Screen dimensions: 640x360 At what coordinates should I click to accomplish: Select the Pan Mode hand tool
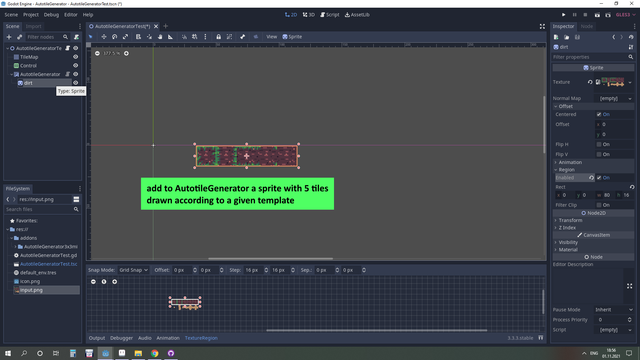coord(160,37)
